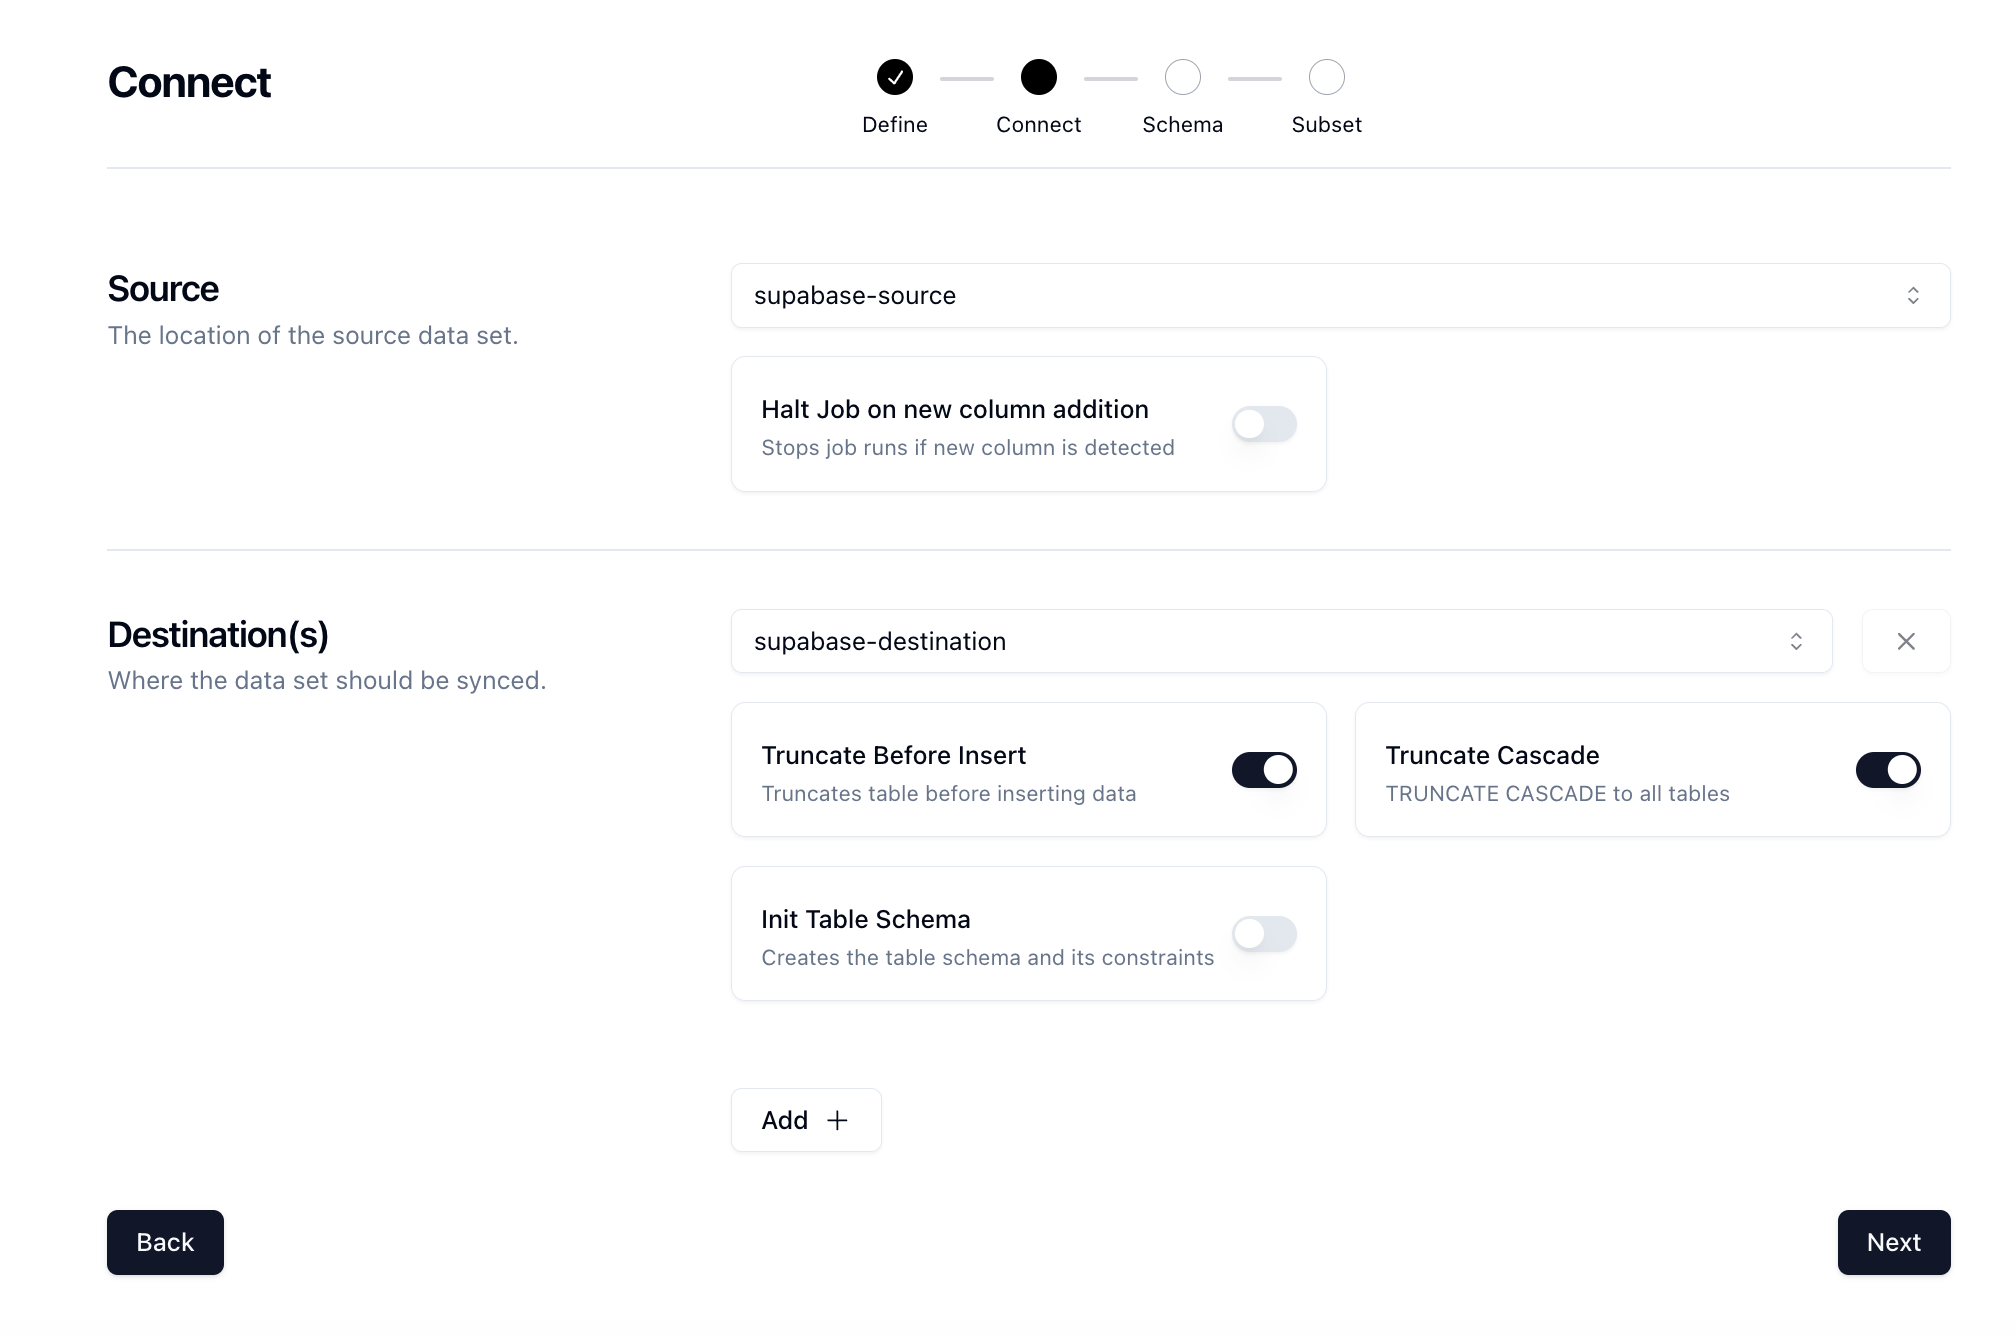The width and height of the screenshot is (2016, 1336).
Task: Remove the supabase-destination with the X icon
Action: tap(1906, 641)
